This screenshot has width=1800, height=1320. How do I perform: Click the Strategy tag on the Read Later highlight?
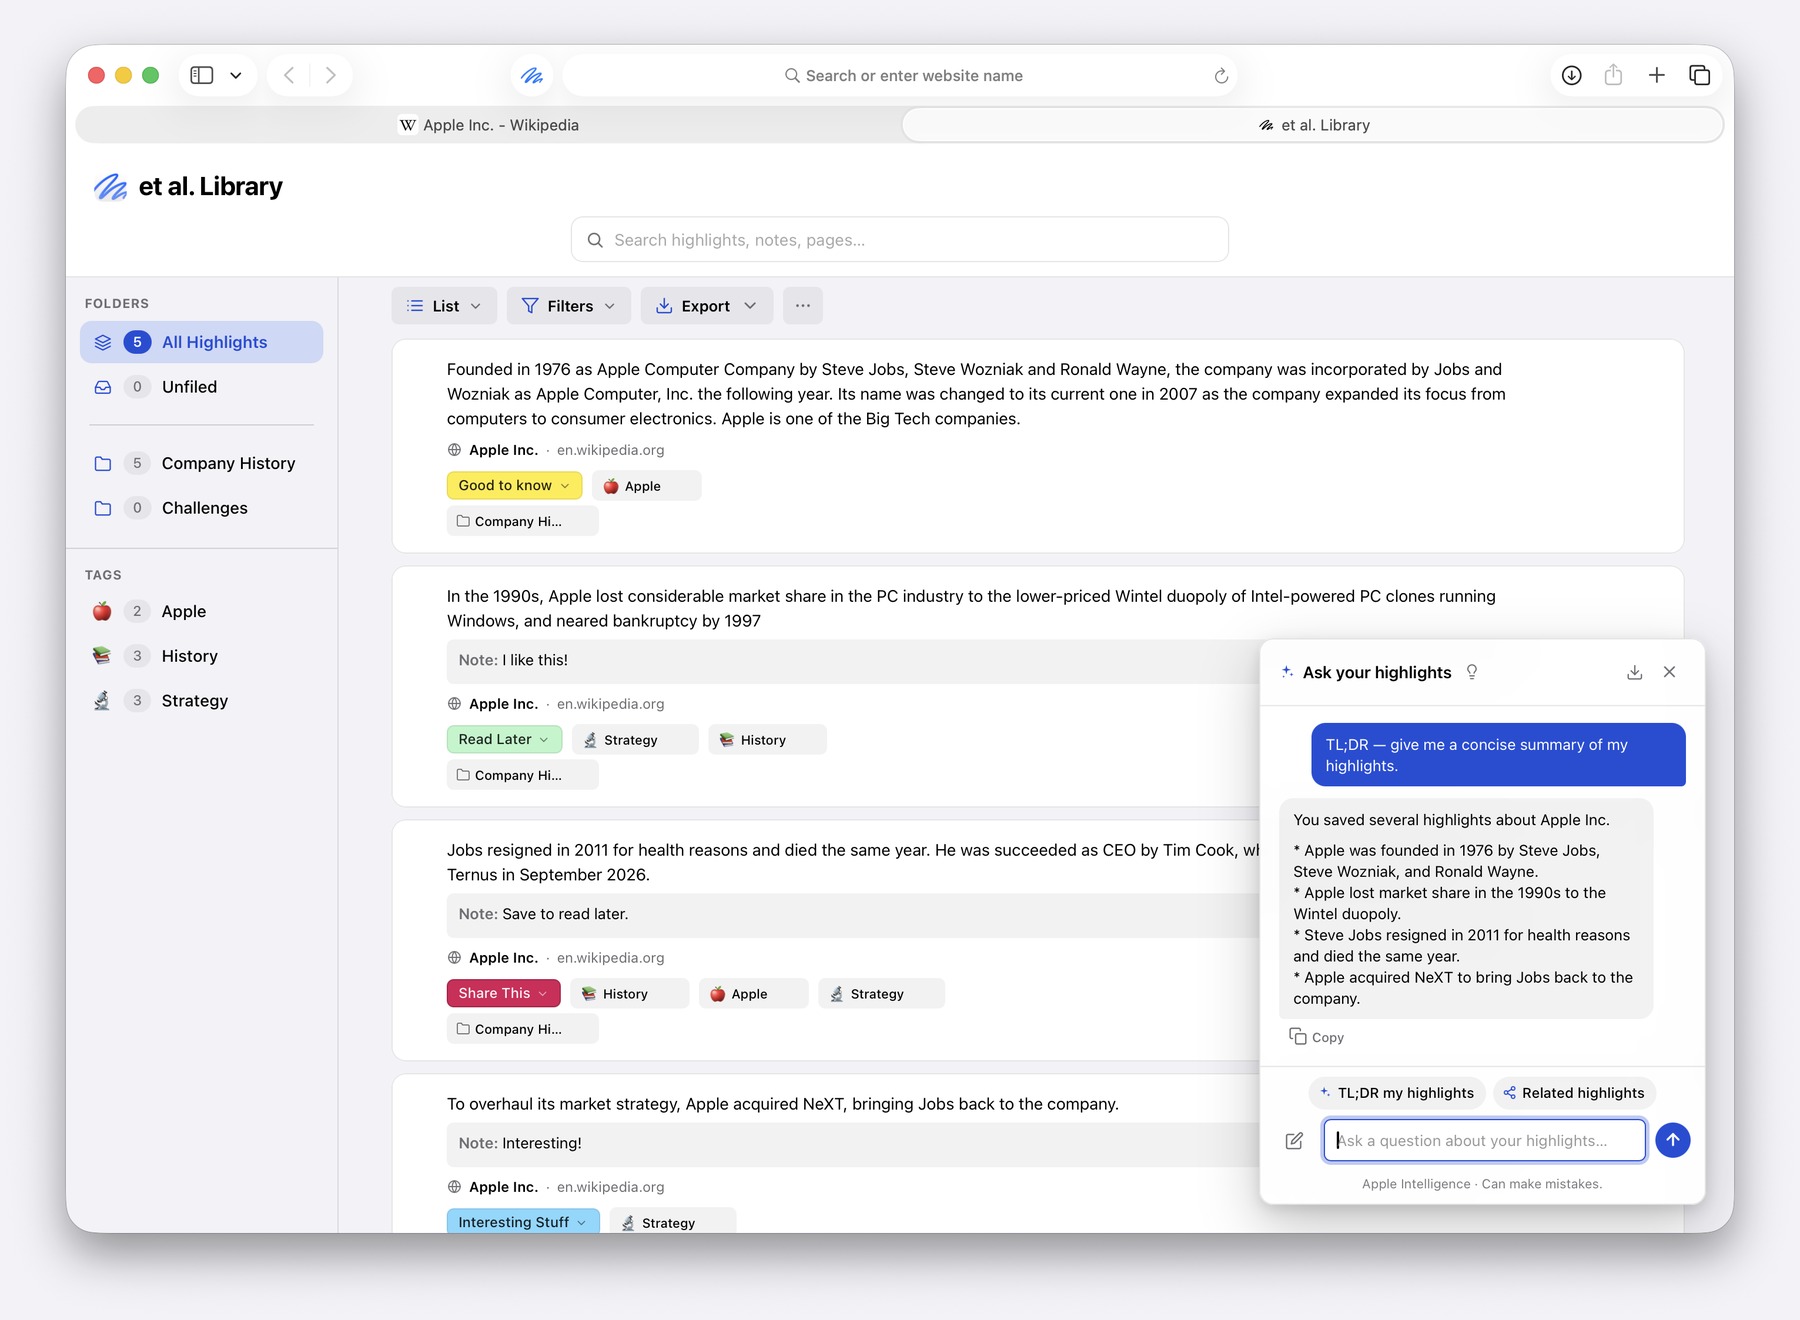pyautogui.click(x=634, y=740)
